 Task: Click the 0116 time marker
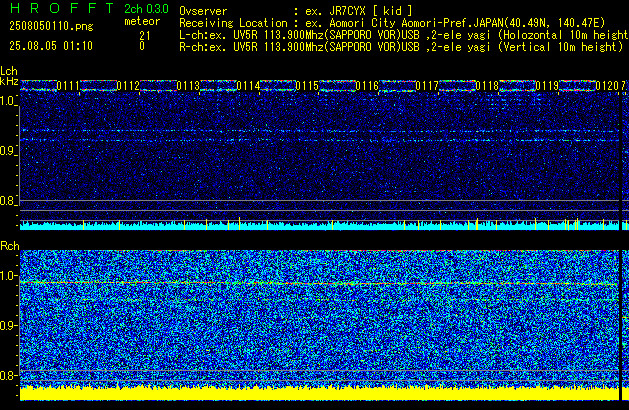pyautogui.click(x=367, y=86)
